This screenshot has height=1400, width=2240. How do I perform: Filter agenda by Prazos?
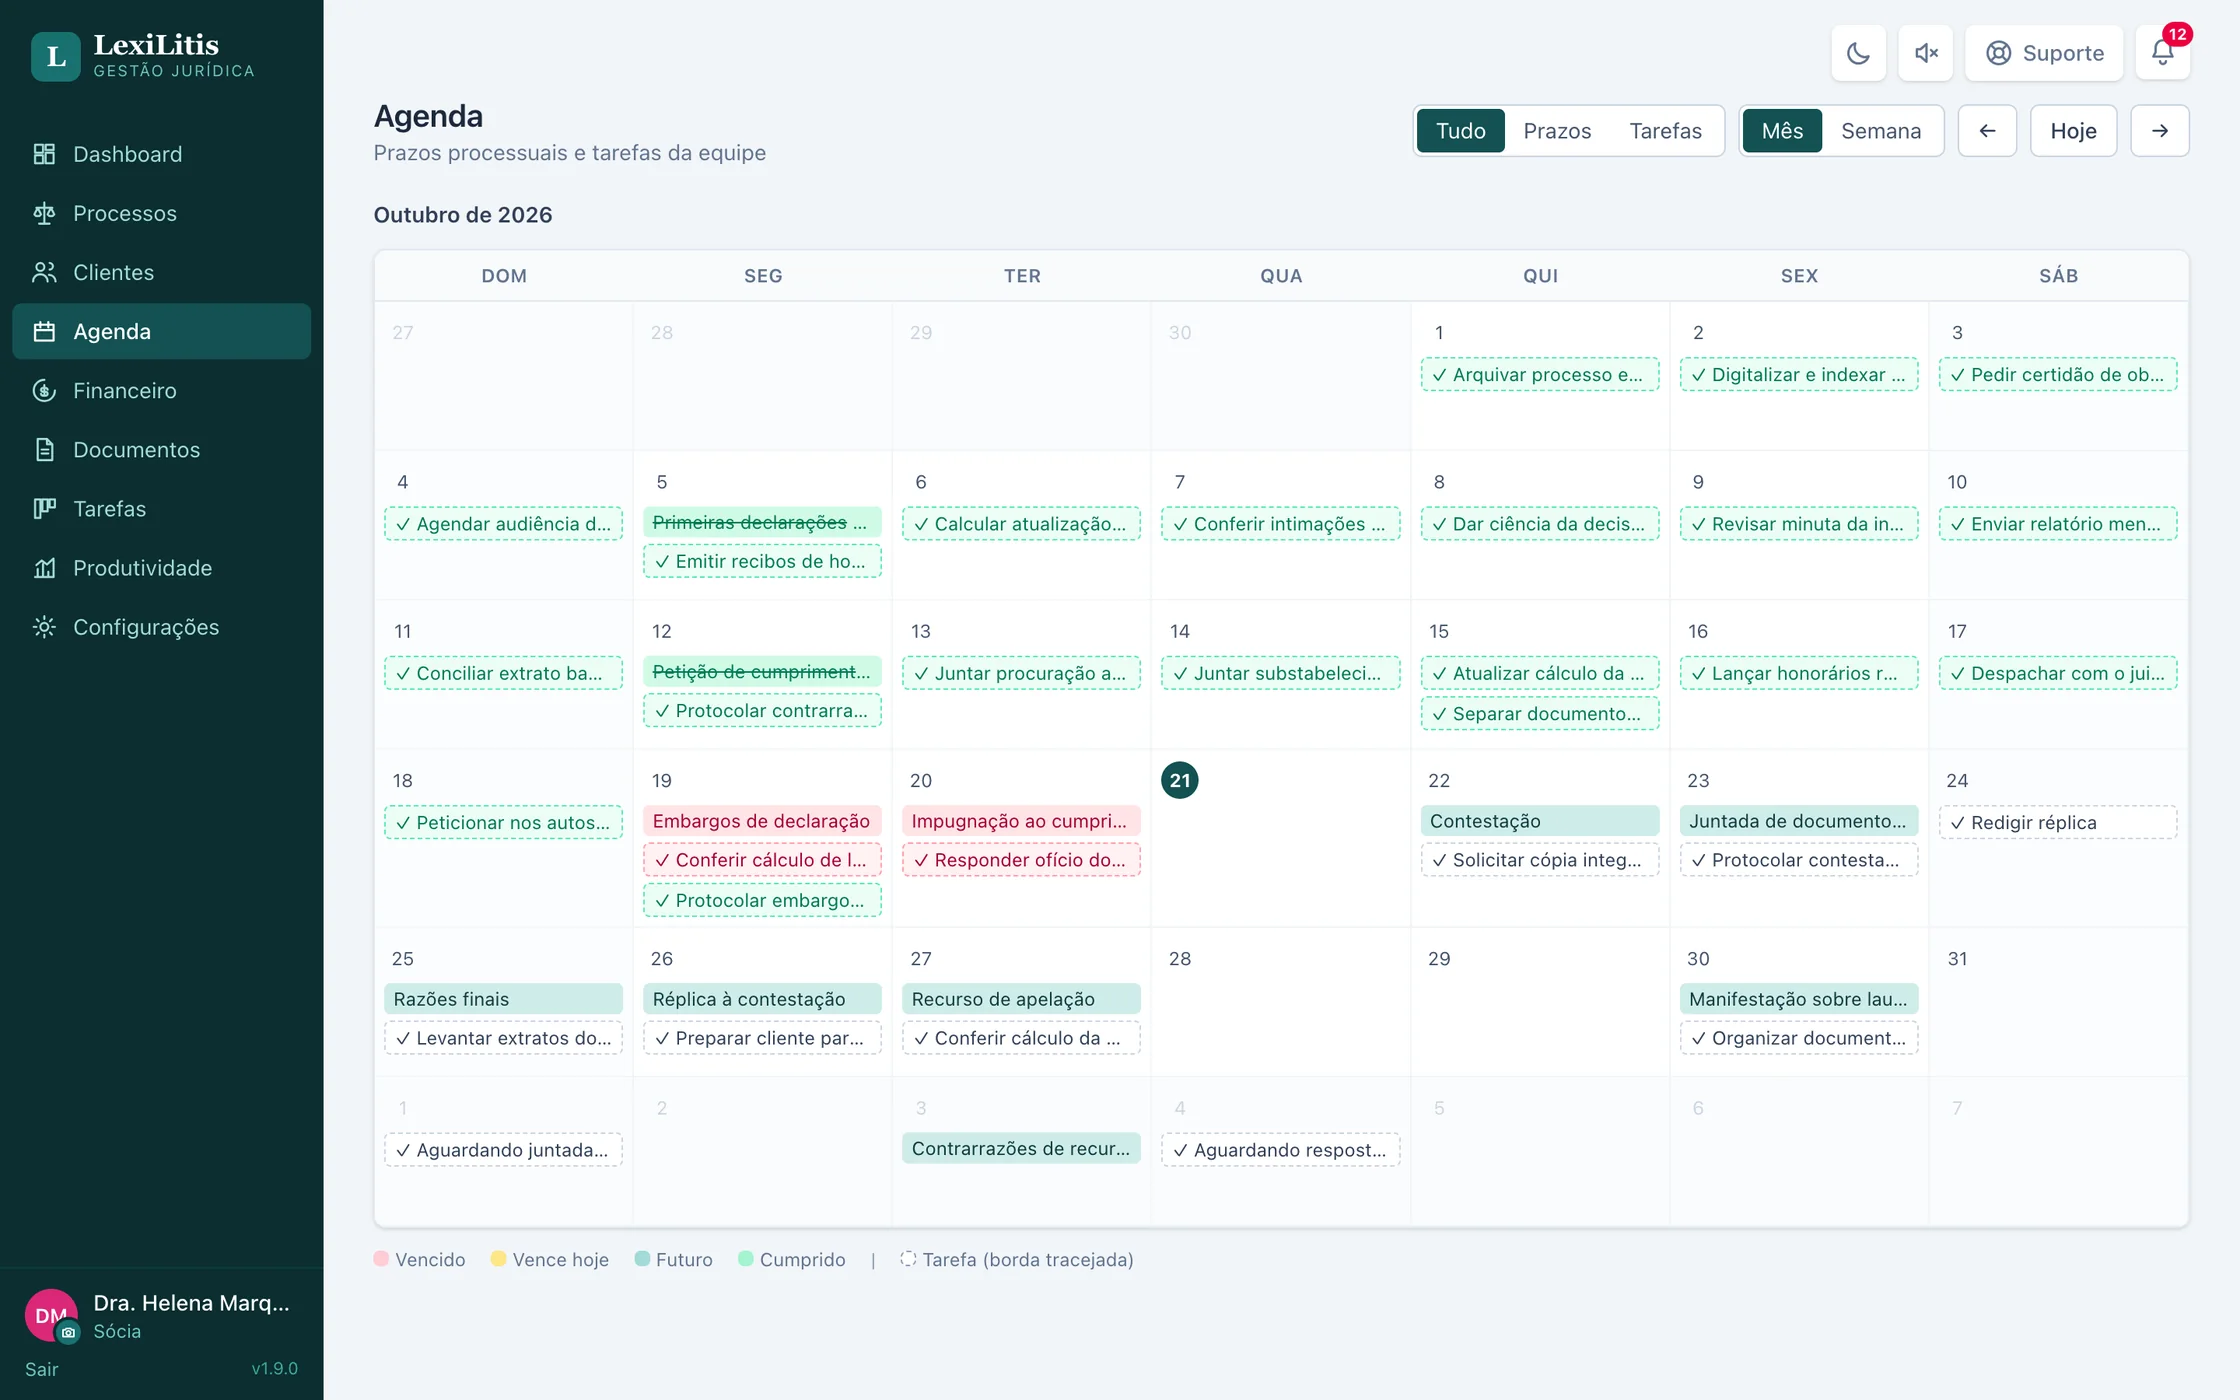[1556, 131]
